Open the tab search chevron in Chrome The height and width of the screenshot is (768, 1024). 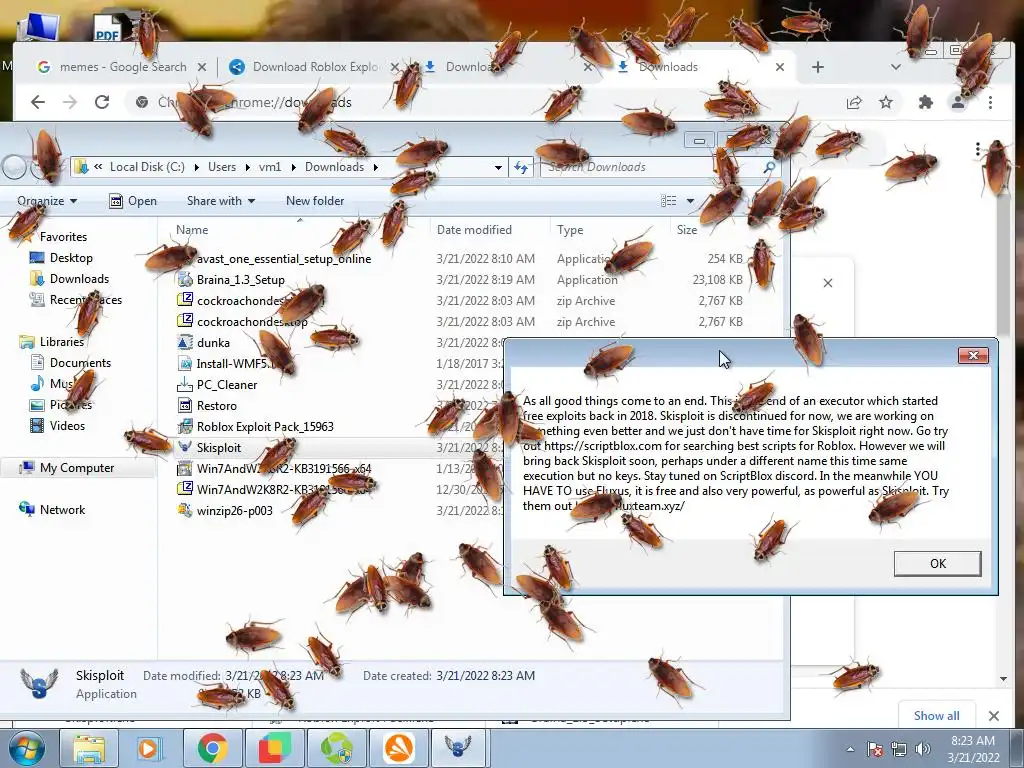[x=896, y=67]
